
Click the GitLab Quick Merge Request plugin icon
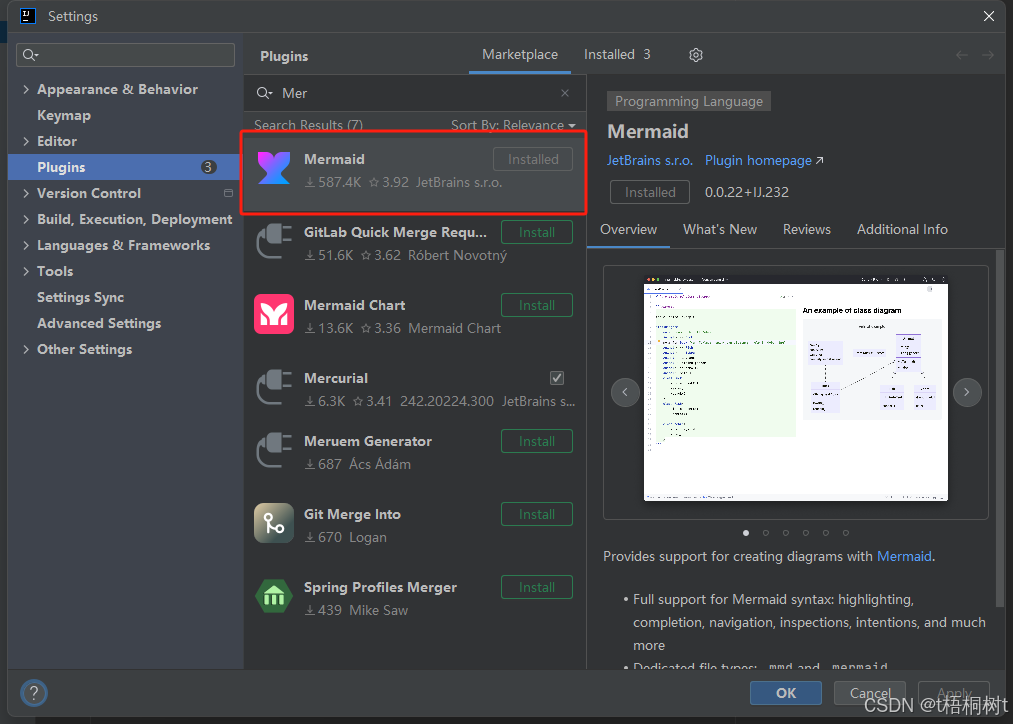(274, 241)
